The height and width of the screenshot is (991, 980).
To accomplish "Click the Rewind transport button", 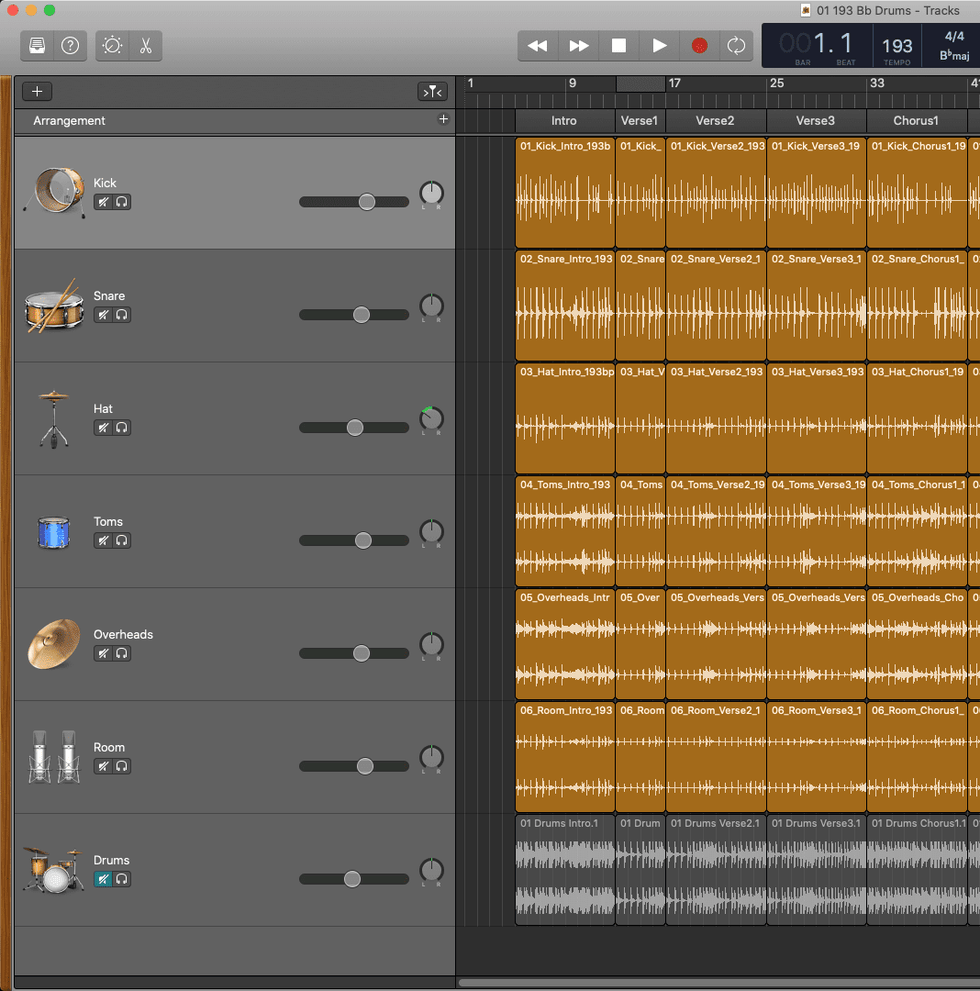I will 538,46.
